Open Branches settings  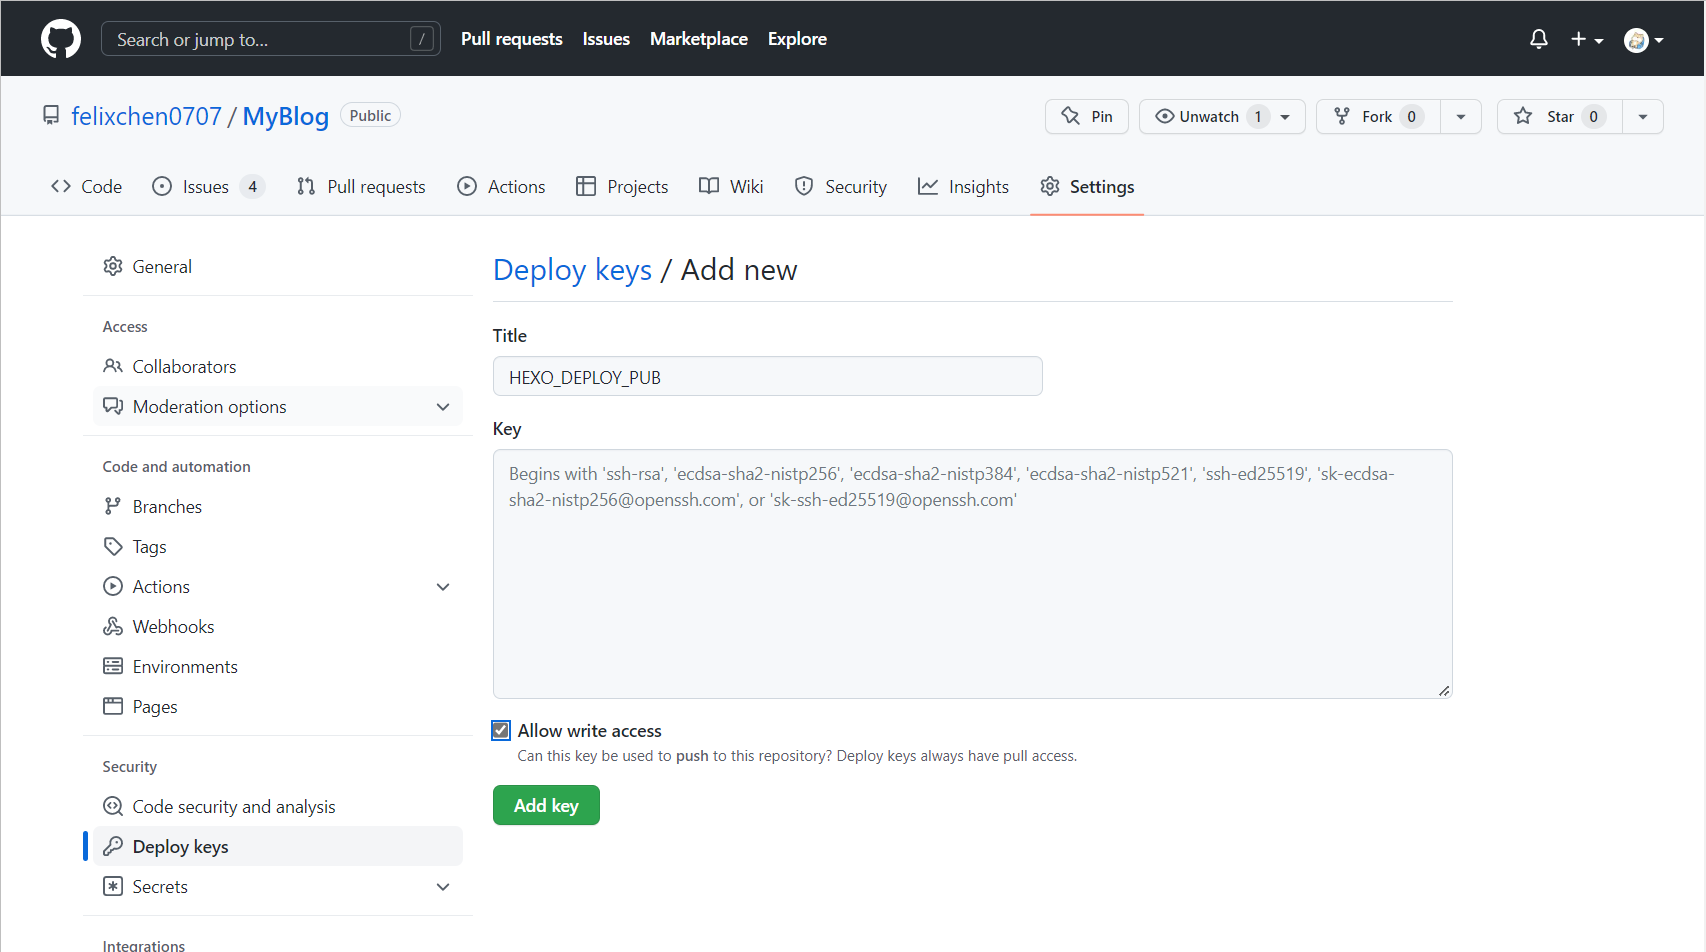[x=278, y=507]
